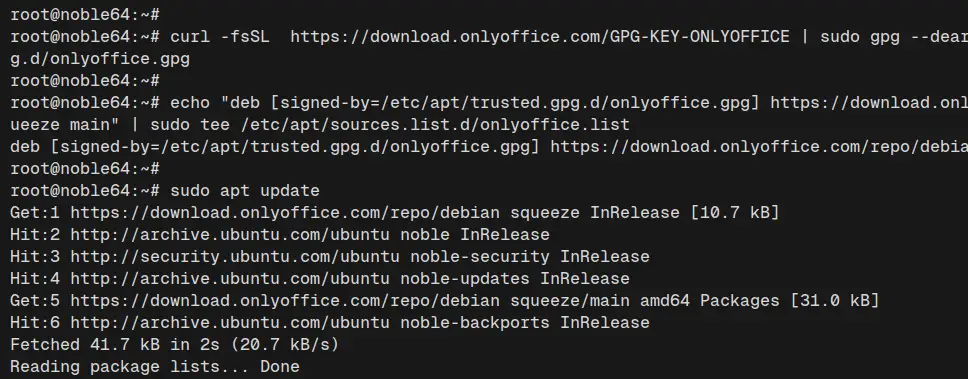Click the topmost empty root@noble64 prompt
Image resolution: width=968 pixels, height=379 pixels.
pos(85,14)
